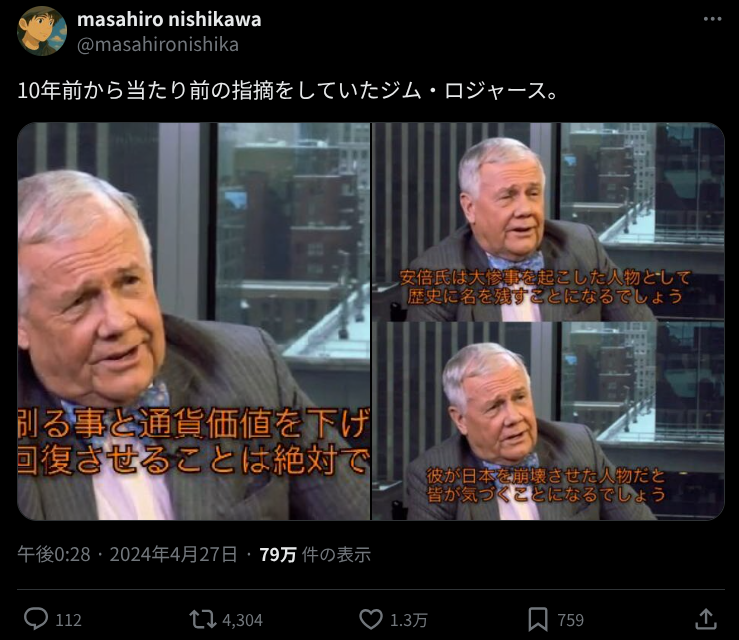Viewport: 739px width, 640px height.
Task: Open the top-right image with 安倍氏 subtitle
Action: (548, 222)
